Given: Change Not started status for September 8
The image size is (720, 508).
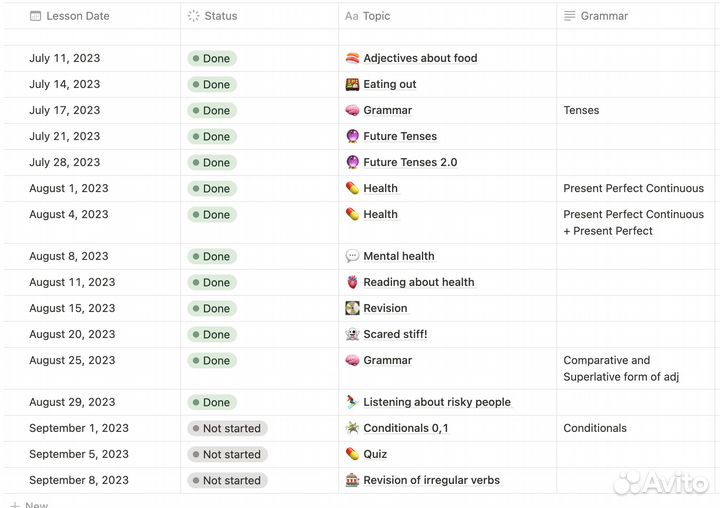Looking at the screenshot, I should click(x=226, y=480).
